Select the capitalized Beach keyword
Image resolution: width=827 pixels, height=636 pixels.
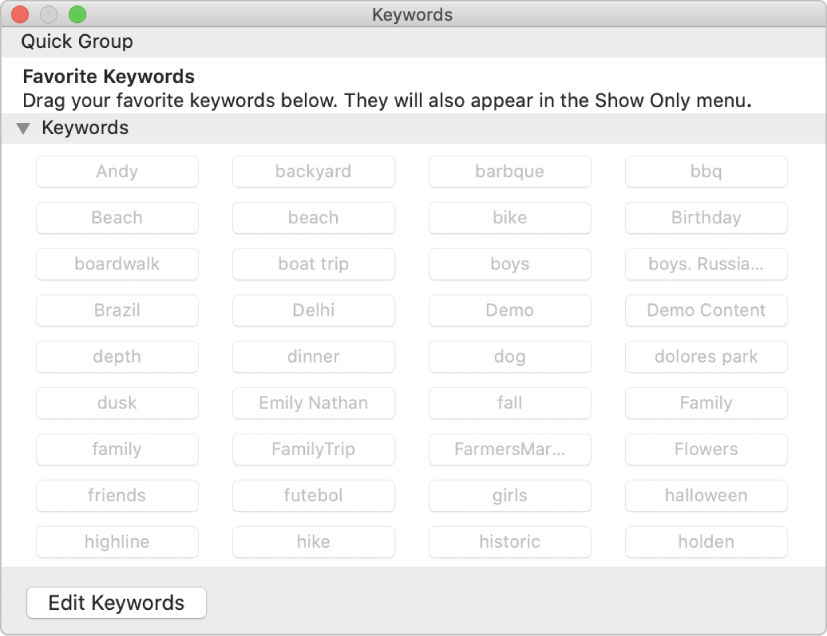tap(117, 218)
